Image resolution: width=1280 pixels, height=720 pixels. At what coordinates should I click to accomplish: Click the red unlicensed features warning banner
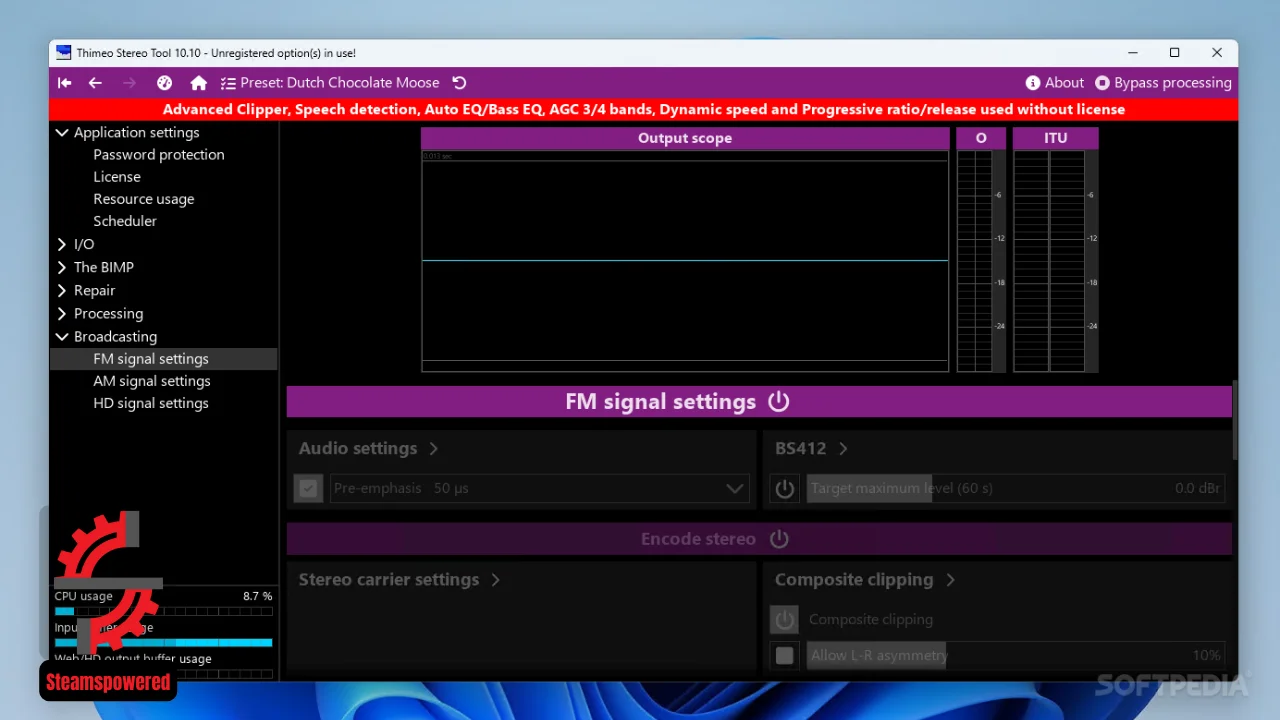[644, 110]
